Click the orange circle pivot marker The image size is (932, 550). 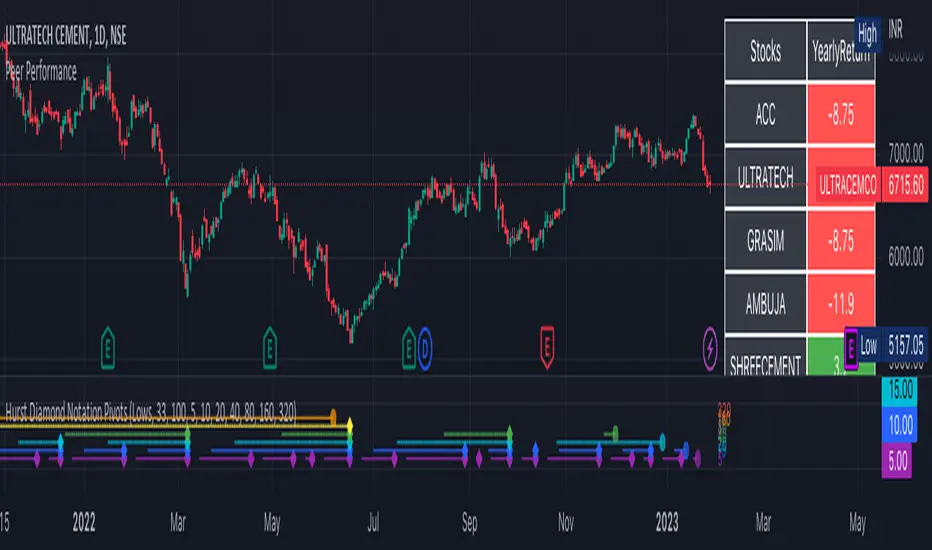pos(333,416)
